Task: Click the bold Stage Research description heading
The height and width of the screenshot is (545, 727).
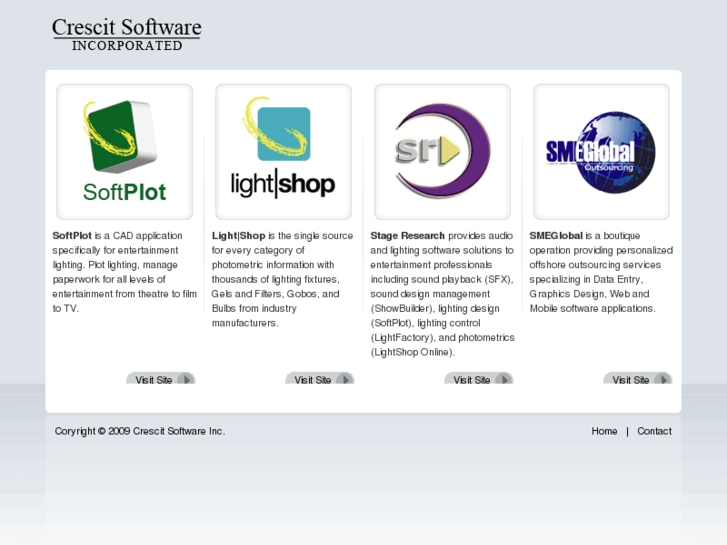Action: coord(408,236)
